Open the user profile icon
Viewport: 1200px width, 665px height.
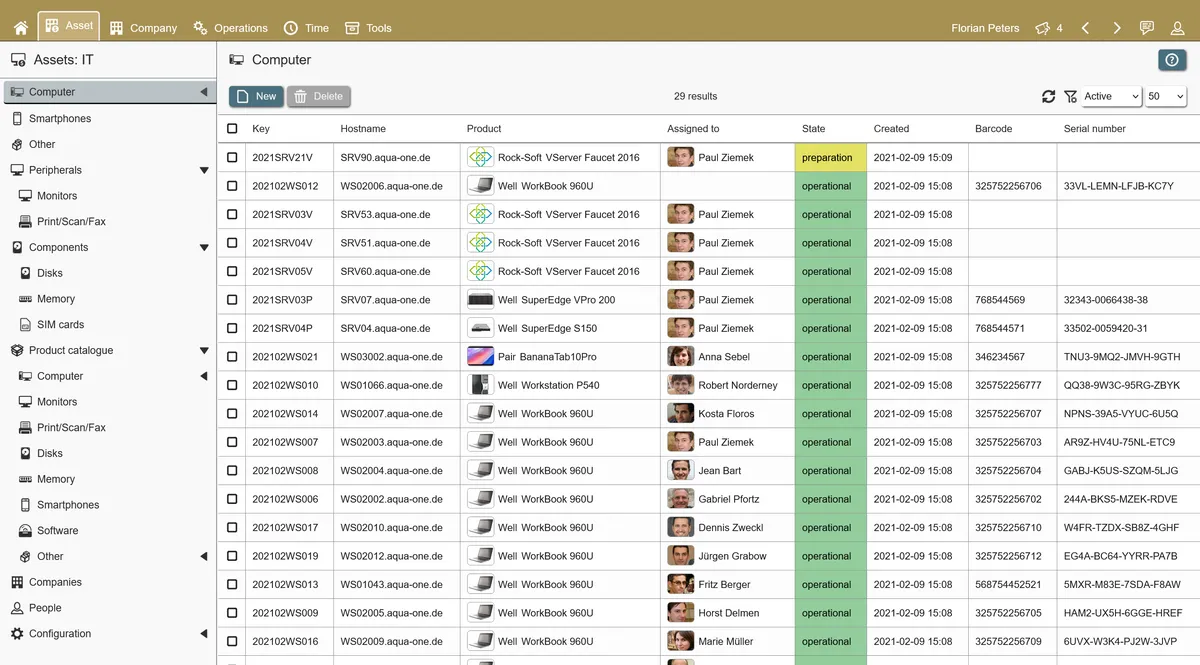tap(1177, 28)
